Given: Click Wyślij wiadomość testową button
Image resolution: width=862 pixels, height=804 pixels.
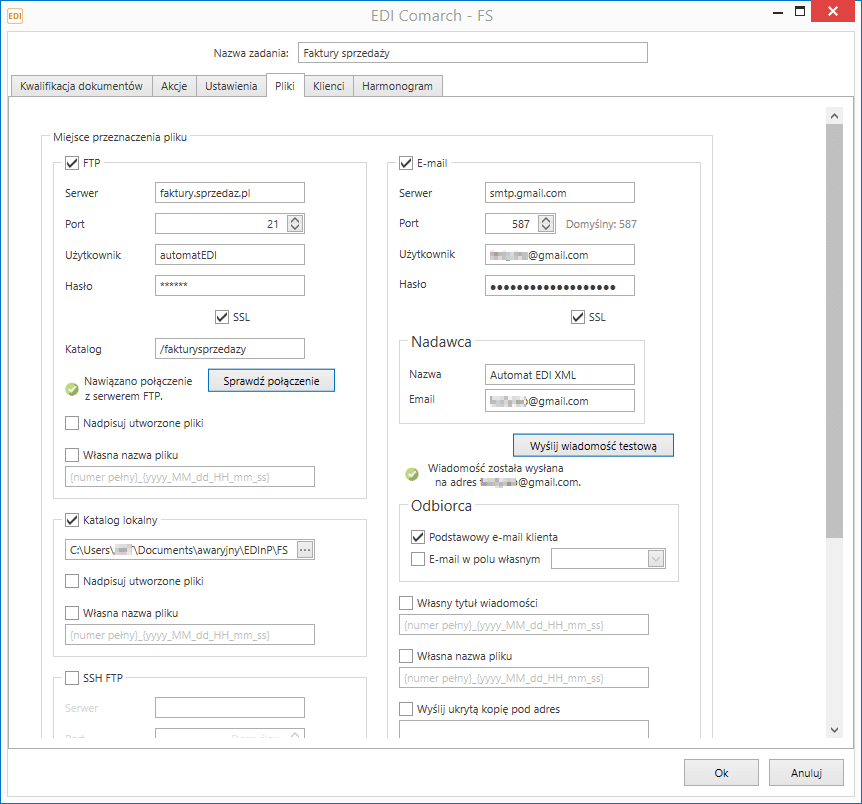Looking at the screenshot, I should pyautogui.click(x=593, y=445).
